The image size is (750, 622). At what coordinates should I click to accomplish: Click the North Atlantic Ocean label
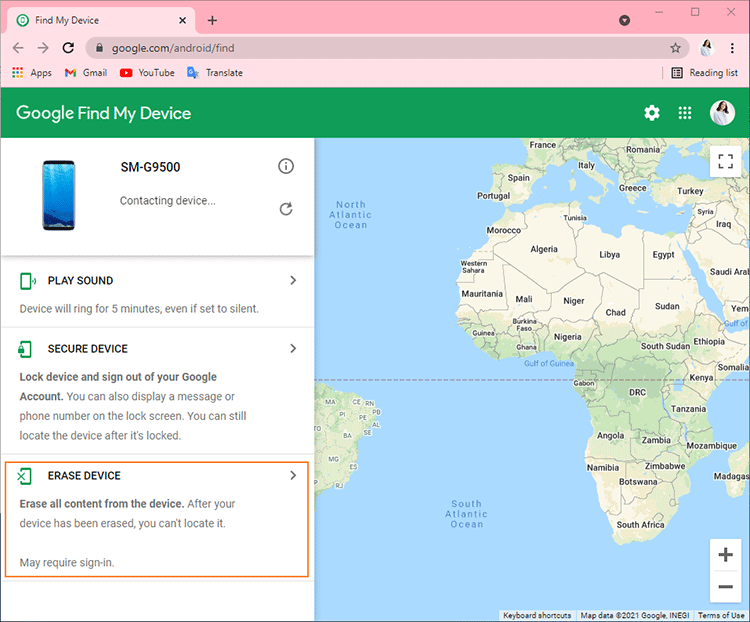coord(350,214)
